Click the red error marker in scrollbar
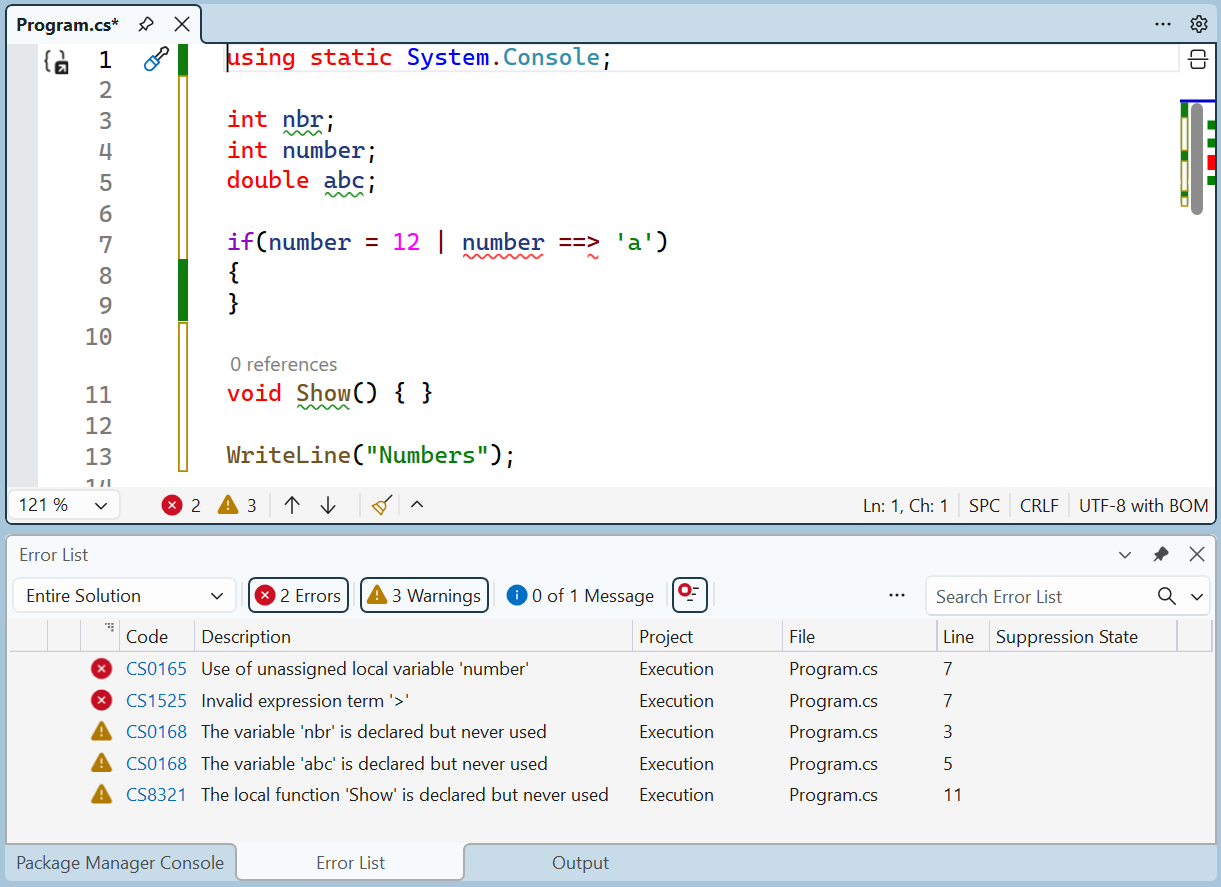 click(x=1211, y=162)
